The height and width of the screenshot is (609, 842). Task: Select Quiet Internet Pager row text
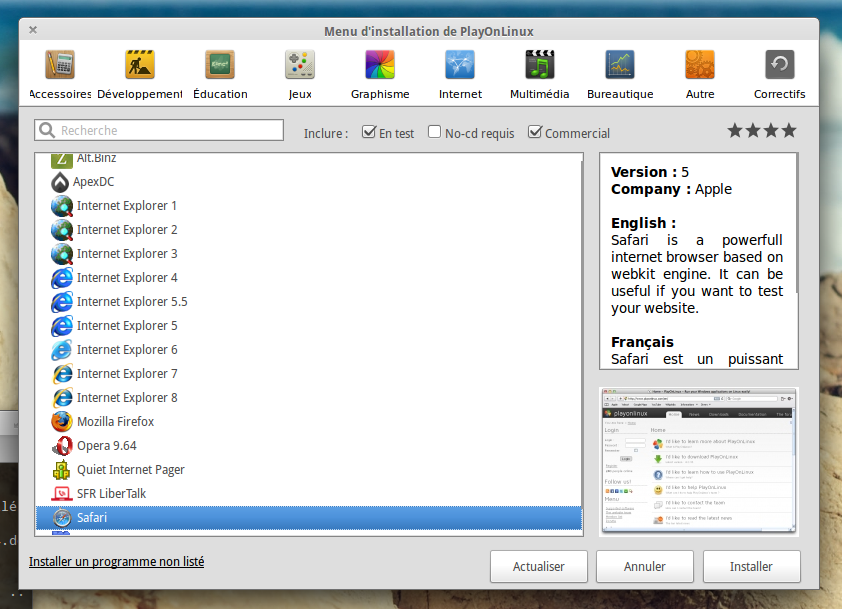pos(130,470)
